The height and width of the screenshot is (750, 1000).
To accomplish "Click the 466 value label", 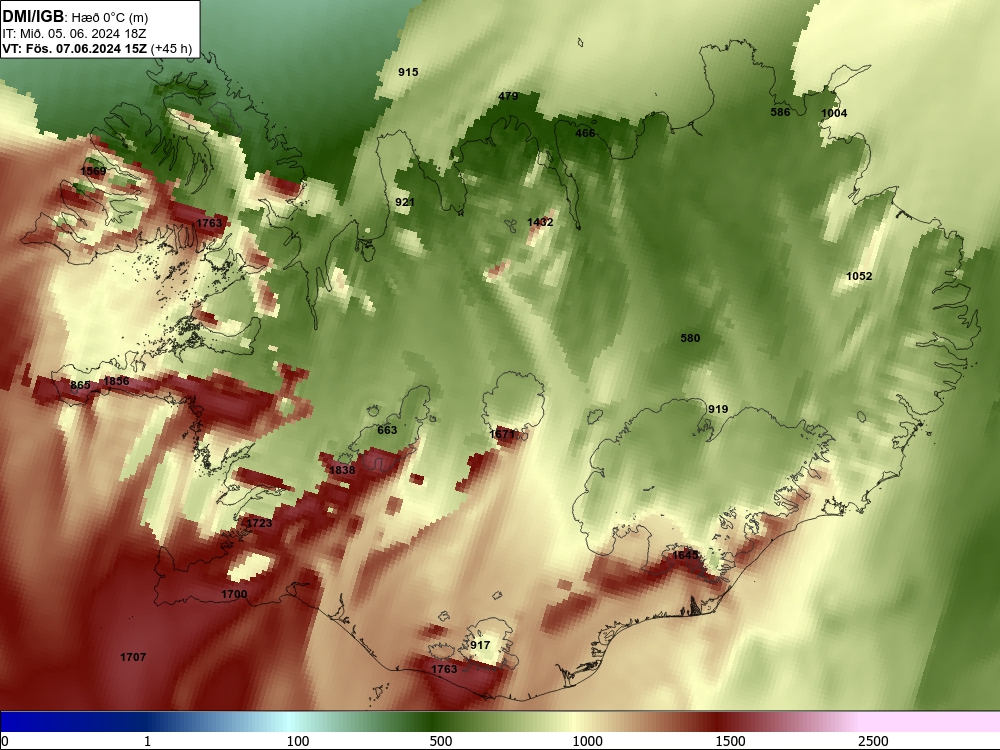I will coord(585,133).
